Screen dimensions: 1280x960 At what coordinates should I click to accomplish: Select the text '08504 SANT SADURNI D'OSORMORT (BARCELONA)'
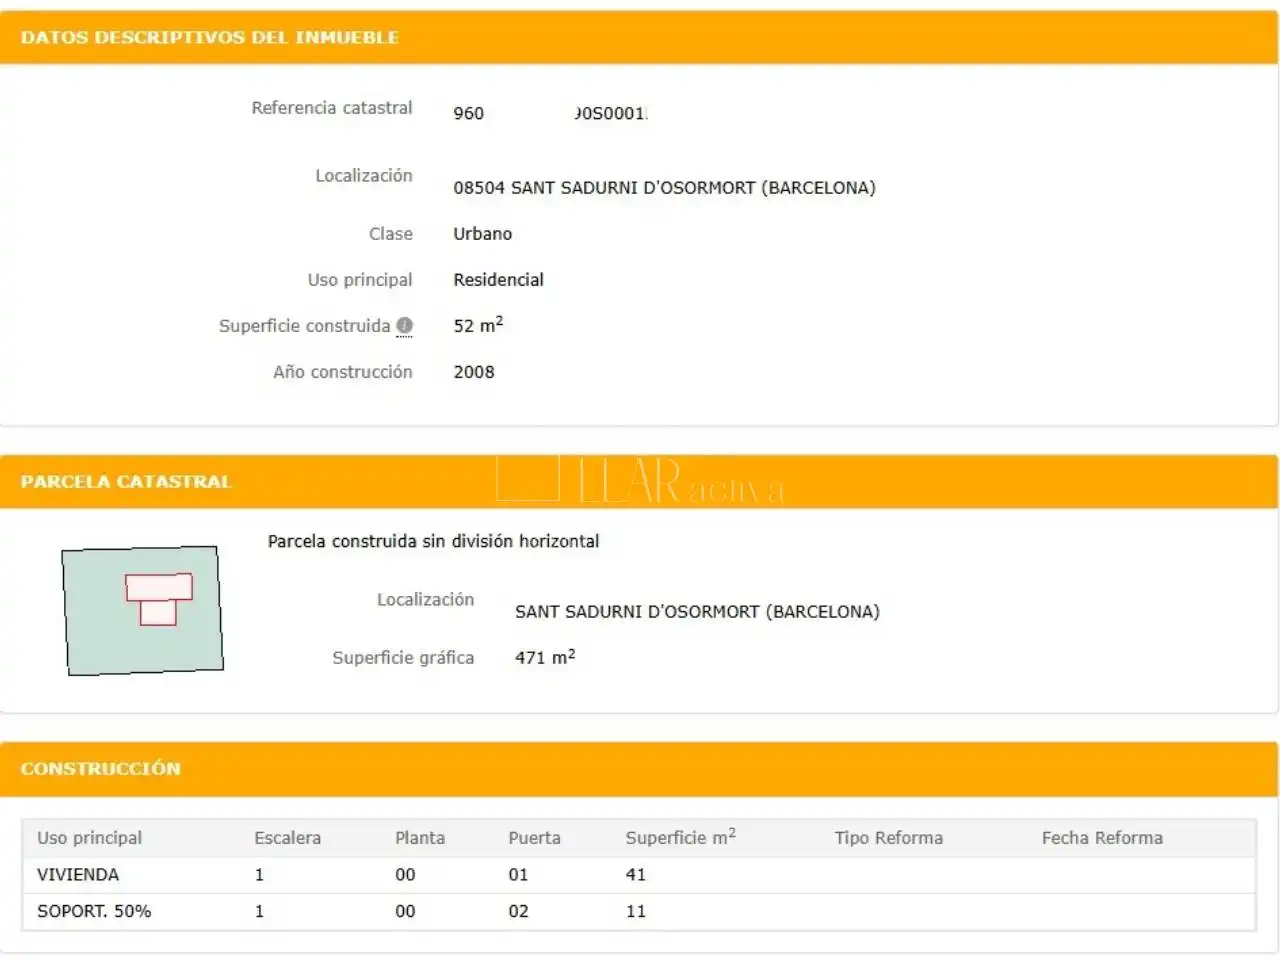[x=664, y=187]
